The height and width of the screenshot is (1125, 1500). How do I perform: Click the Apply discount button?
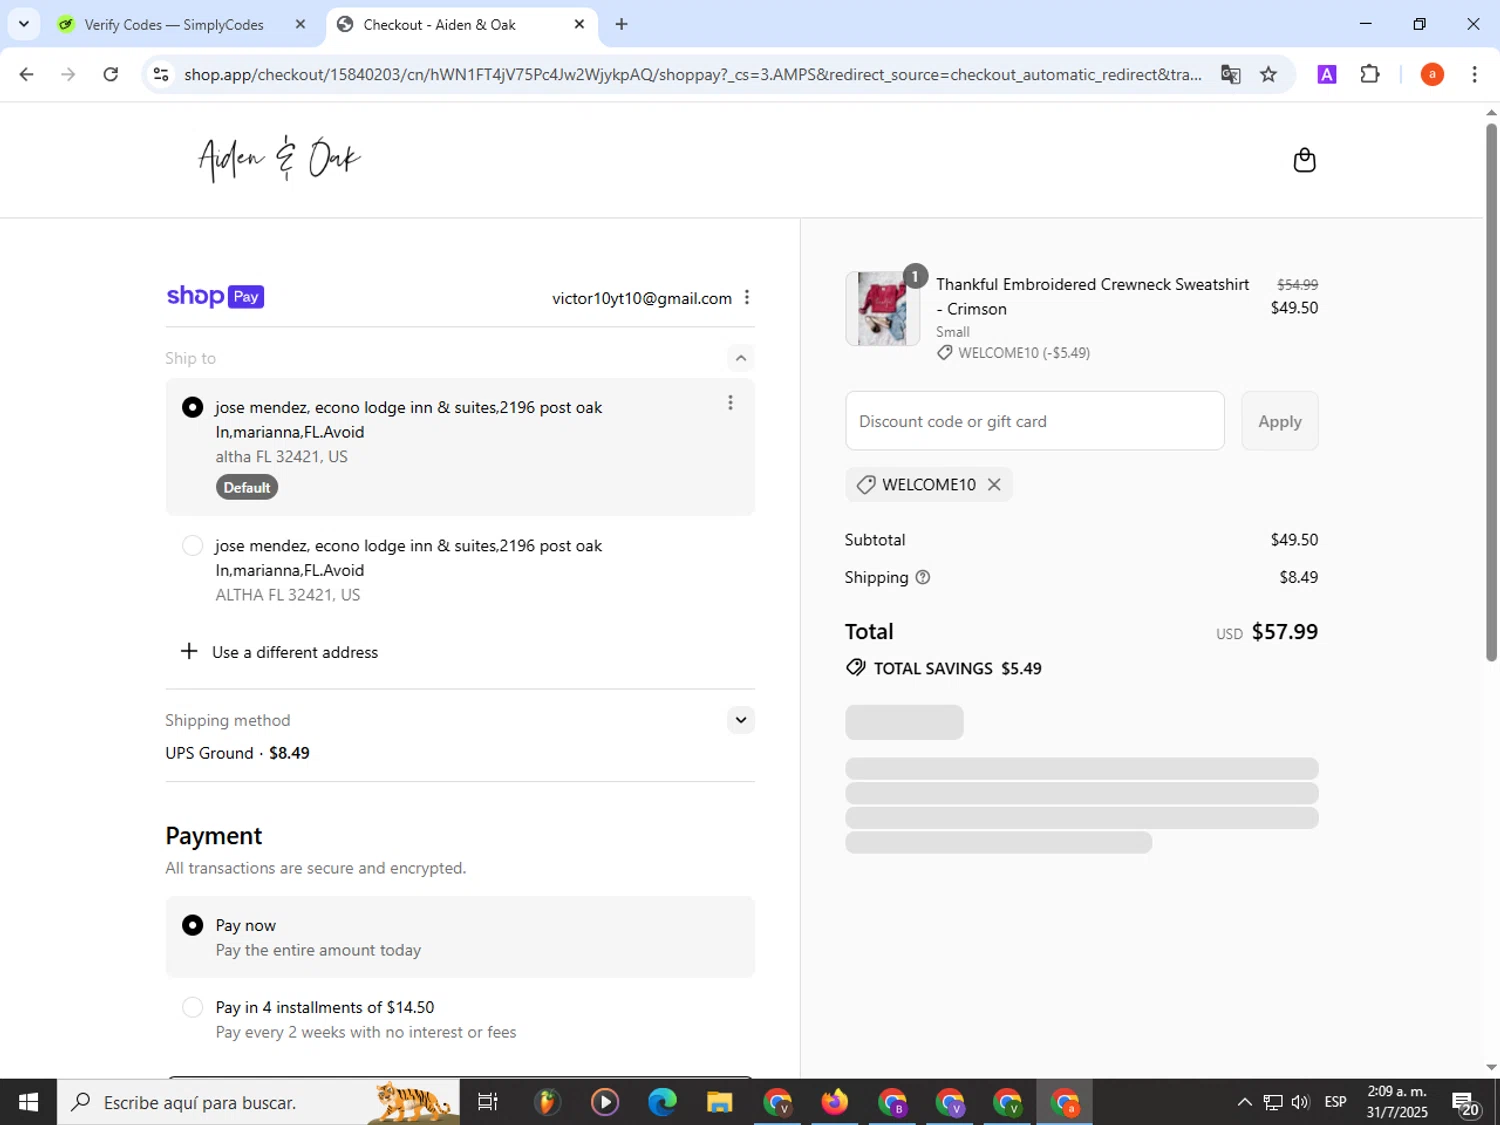pos(1280,421)
